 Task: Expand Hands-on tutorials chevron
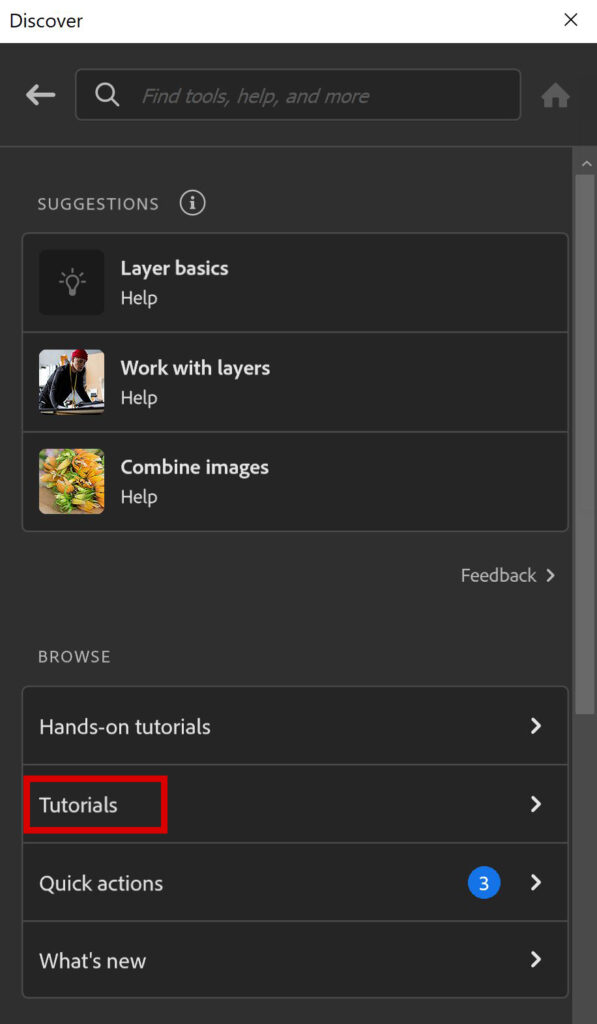point(536,726)
